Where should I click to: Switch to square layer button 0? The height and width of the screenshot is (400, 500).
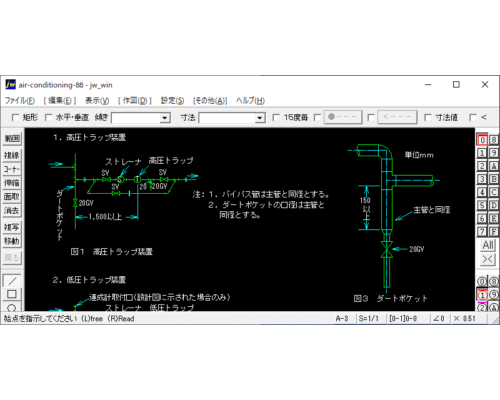[x=482, y=140]
